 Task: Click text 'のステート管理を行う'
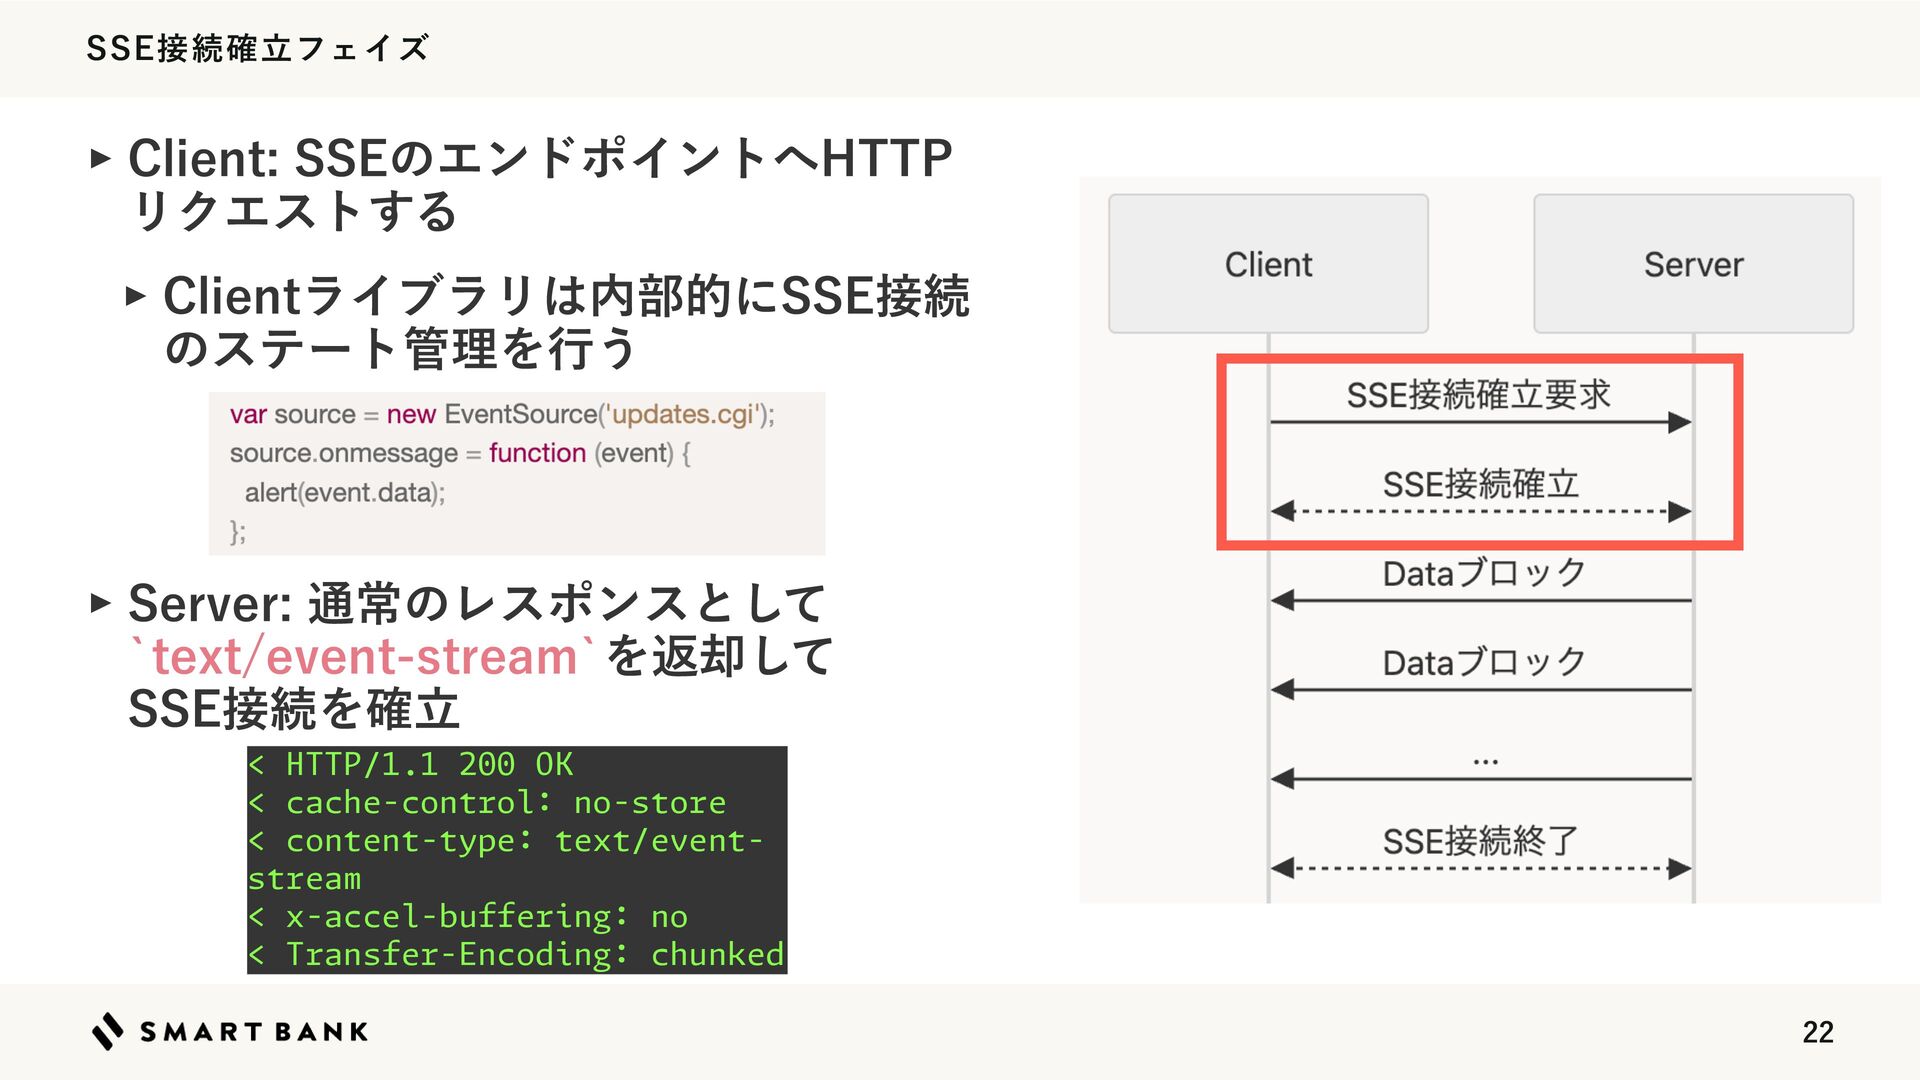pyautogui.click(x=400, y=349)
